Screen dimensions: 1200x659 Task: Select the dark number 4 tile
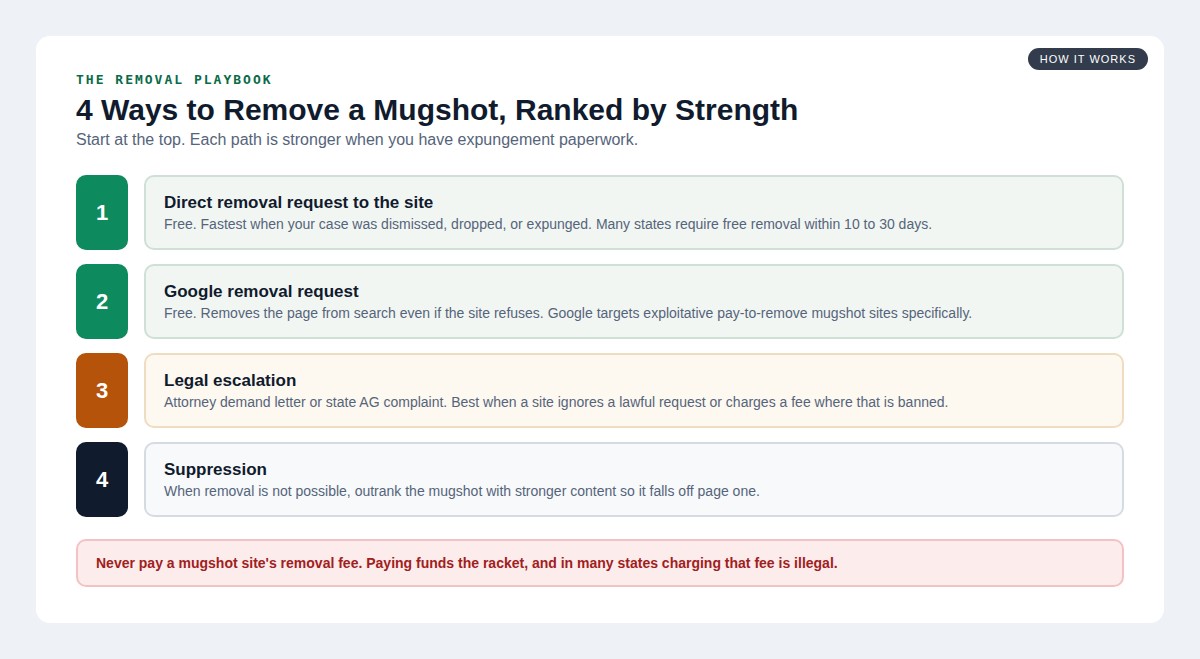pos(102,479)
